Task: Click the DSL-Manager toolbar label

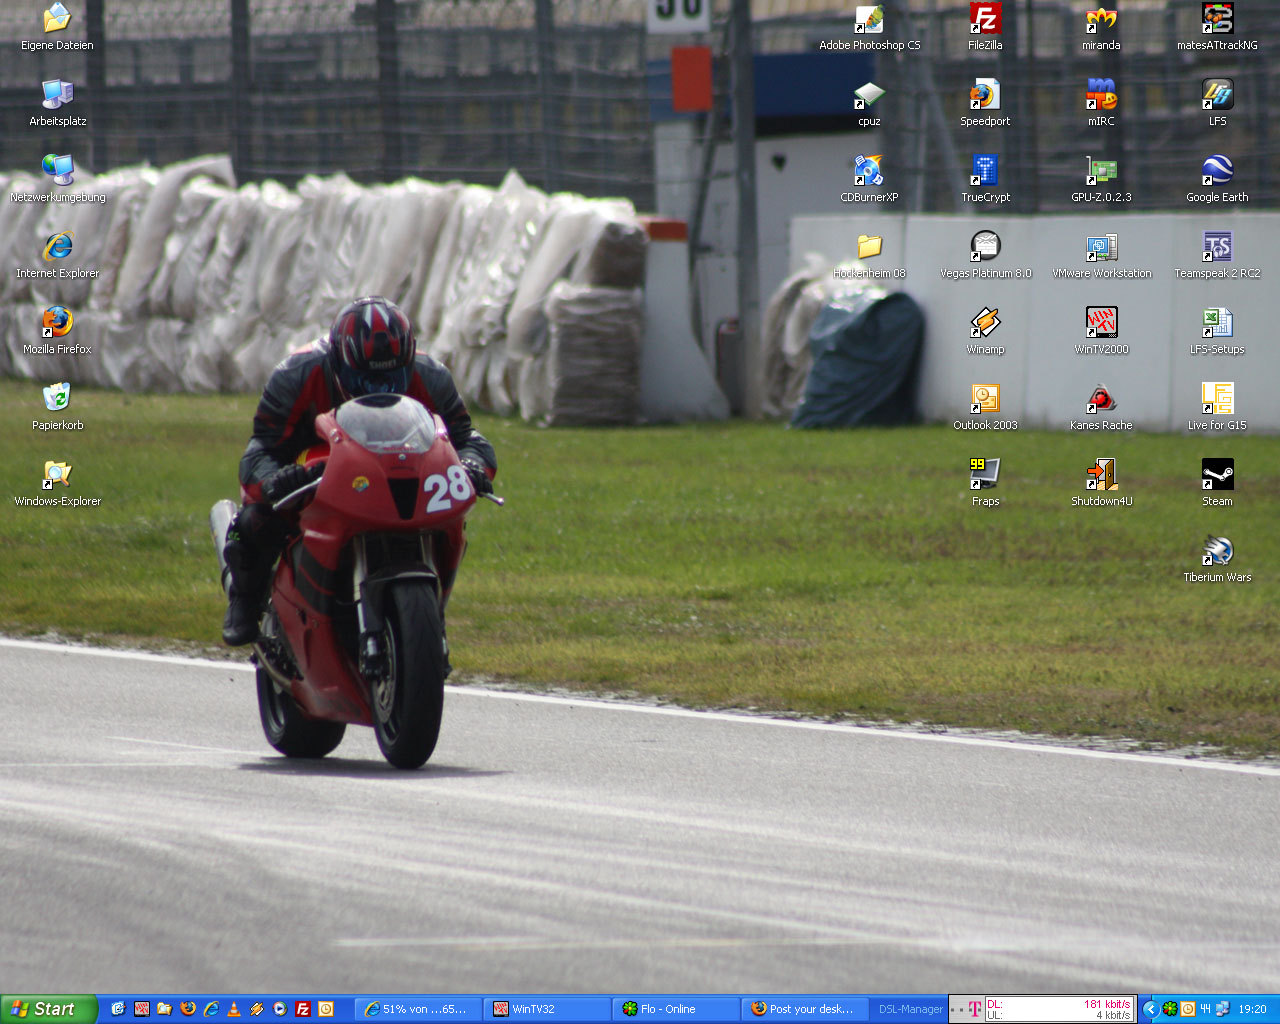Action: [910, 1009]
